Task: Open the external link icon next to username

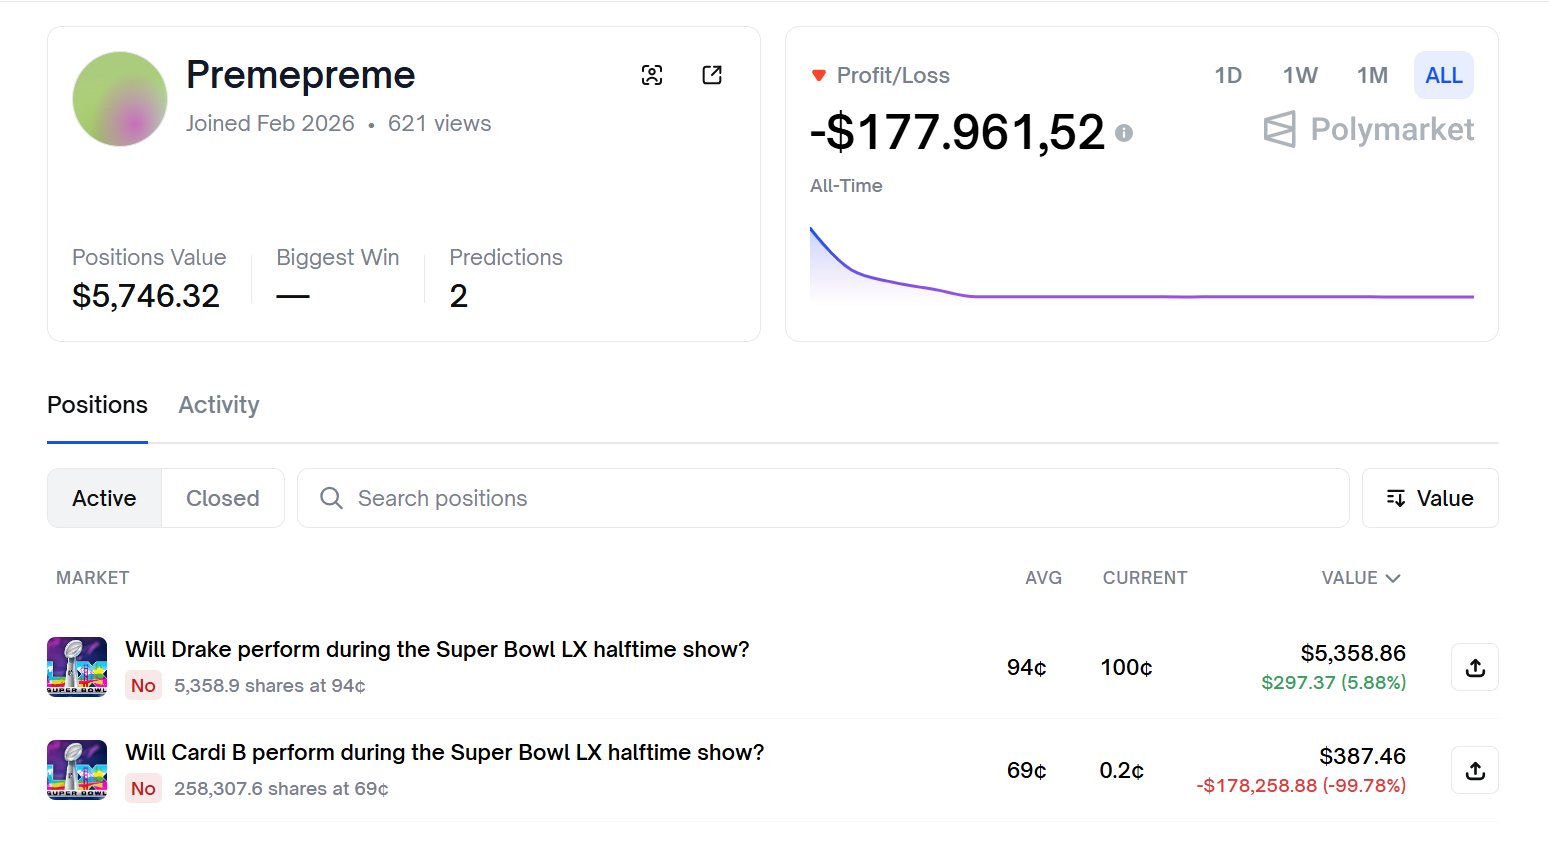Action: [712, 75]
